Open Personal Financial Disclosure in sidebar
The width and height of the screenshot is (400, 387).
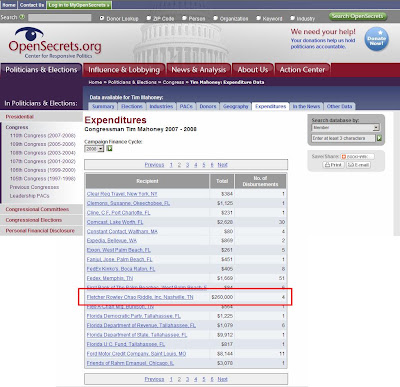(x=40, y=231)
